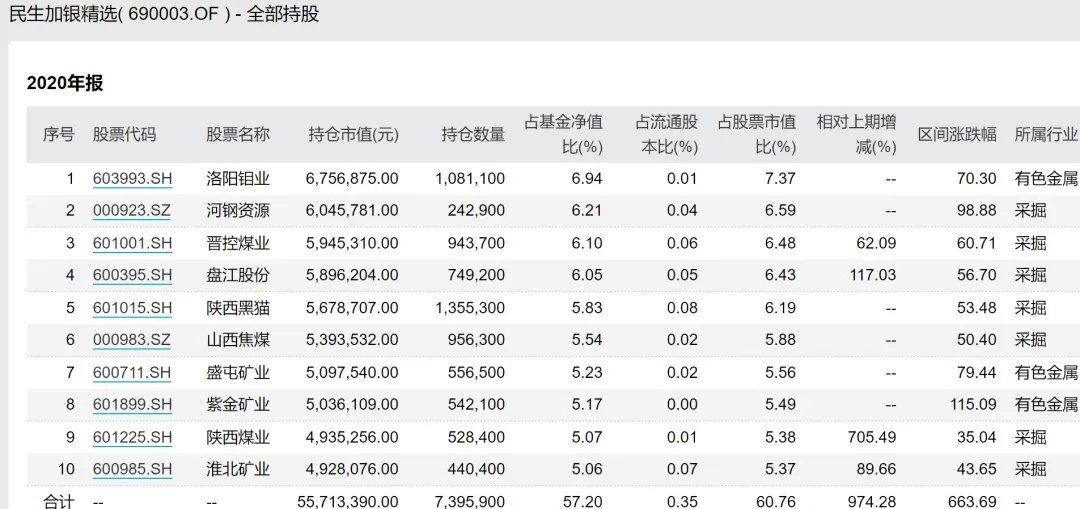Open stock code link 600985.SH
Screen dimensions: 1080x509
(132, 470)
